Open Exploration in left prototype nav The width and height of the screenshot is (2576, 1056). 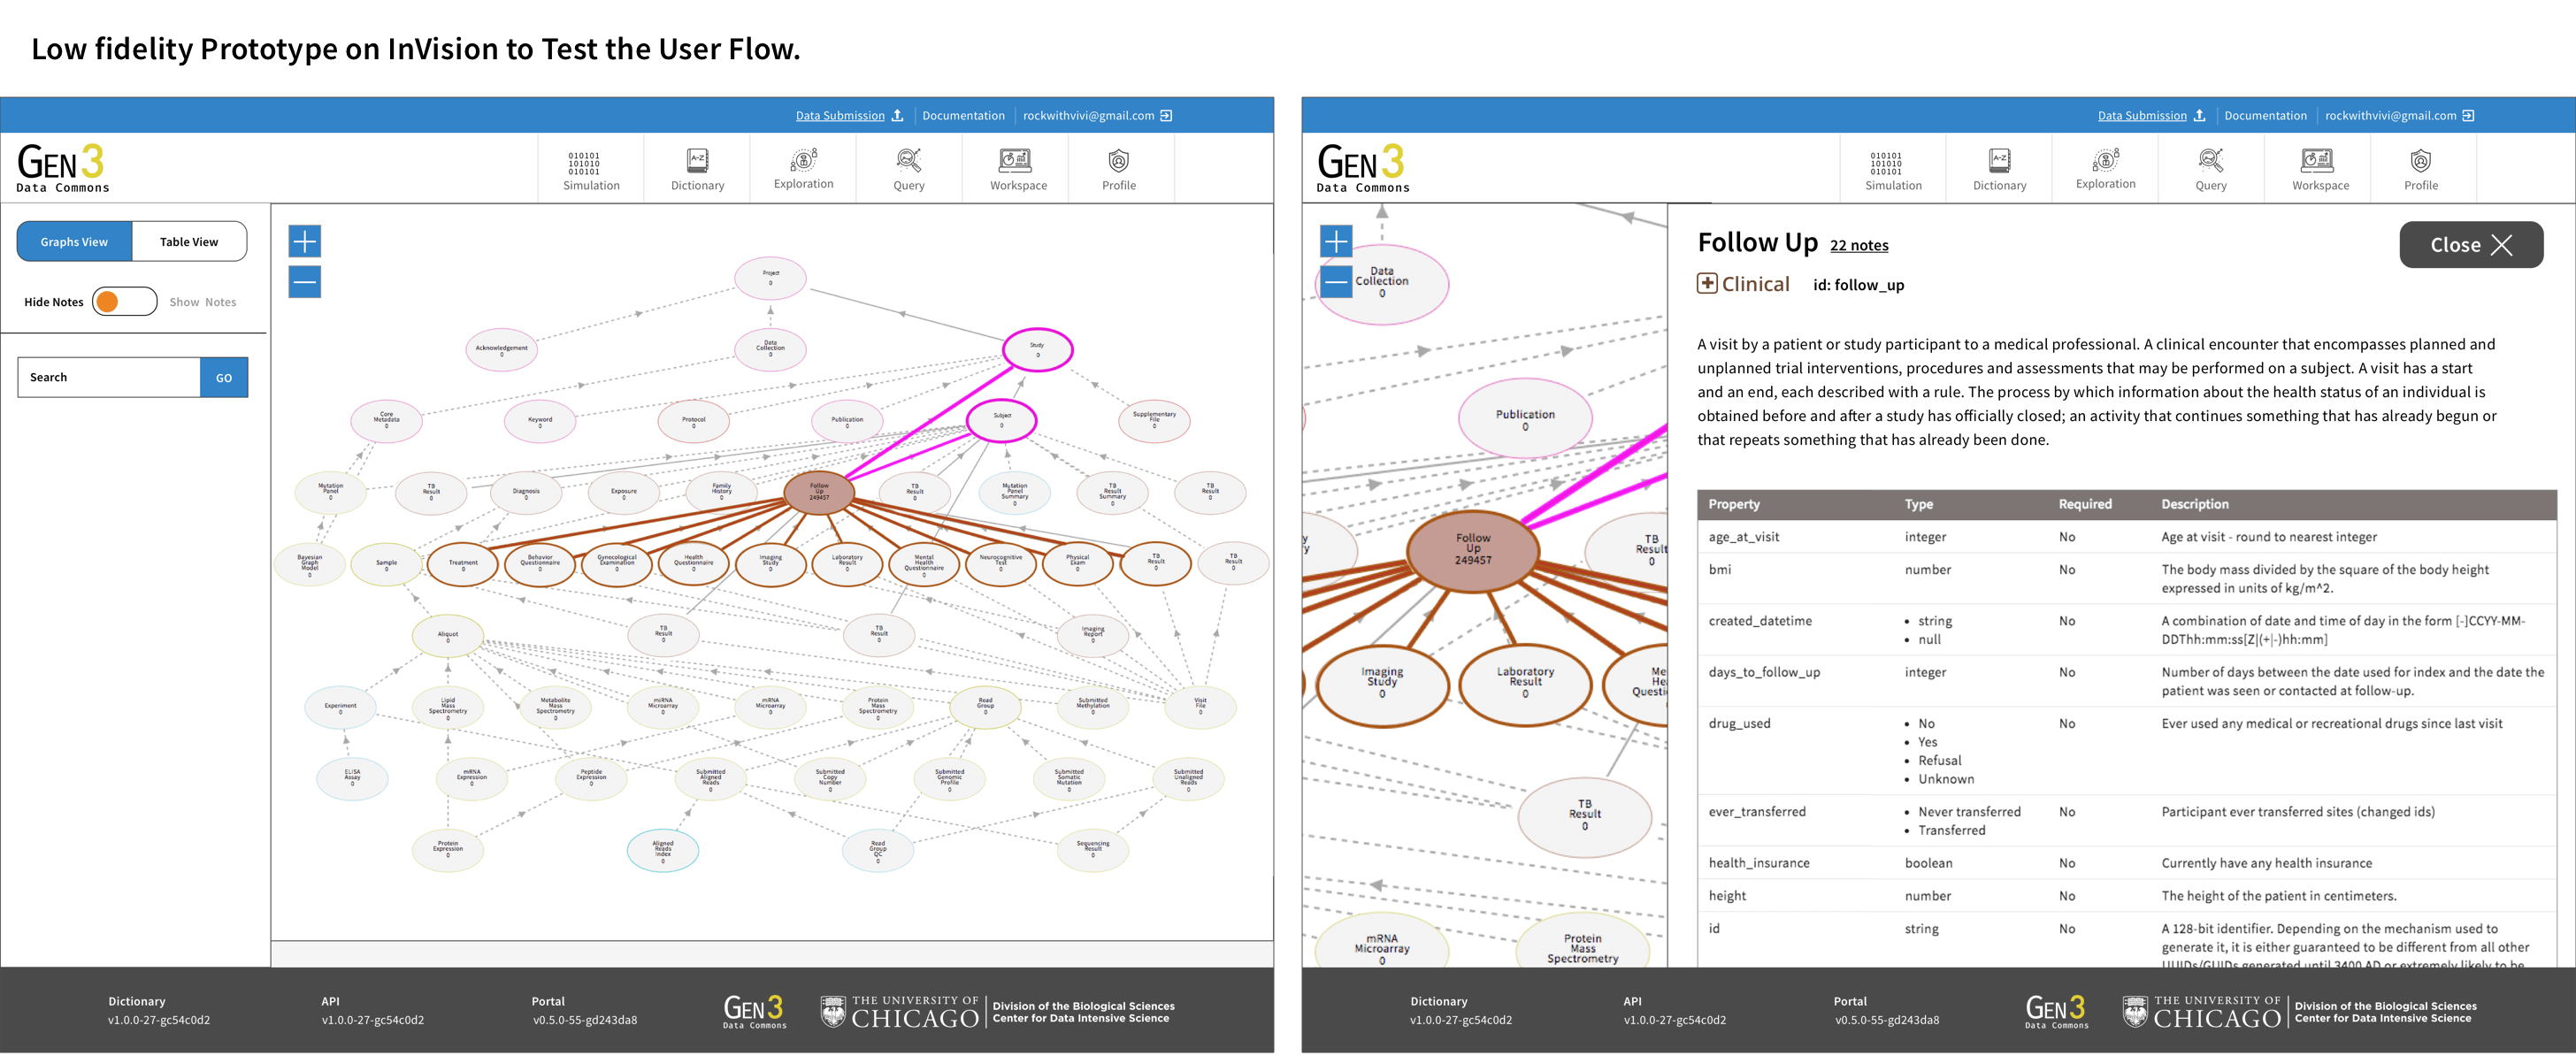(x=803, y=169)
